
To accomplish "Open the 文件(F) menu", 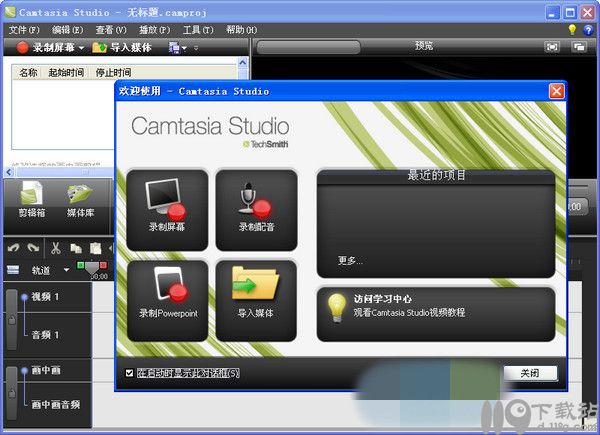I will click(x=24, y=30).
